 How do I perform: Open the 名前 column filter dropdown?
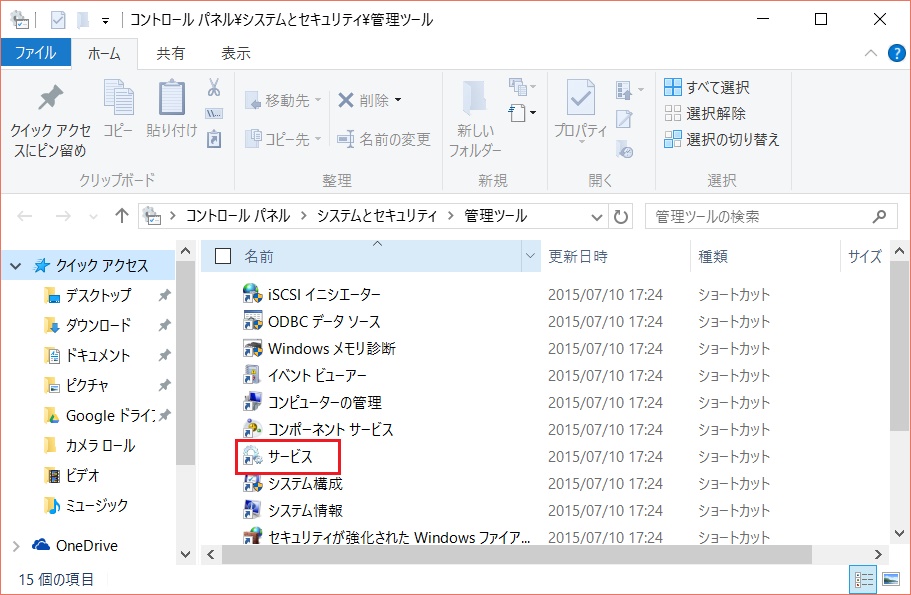[x=530, y=256]
